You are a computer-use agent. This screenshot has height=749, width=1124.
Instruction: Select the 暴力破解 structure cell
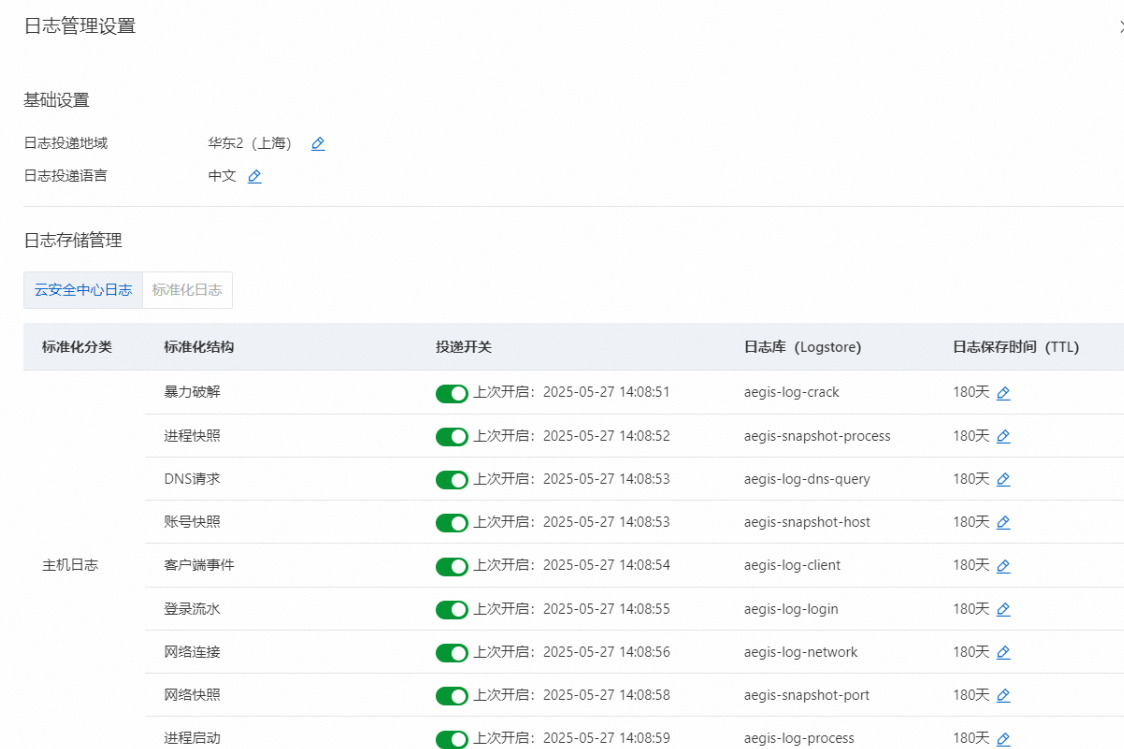[192, 392]
